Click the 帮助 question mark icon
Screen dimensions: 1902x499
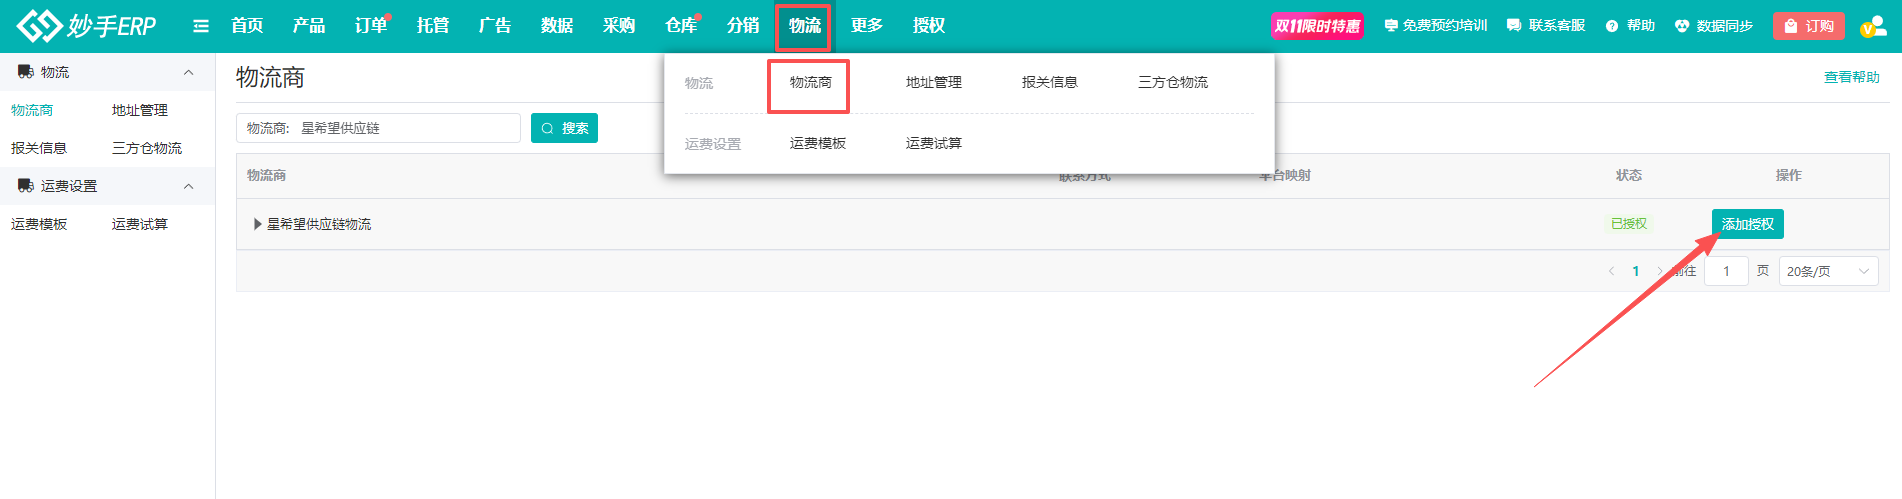[x=1611, y=26]
